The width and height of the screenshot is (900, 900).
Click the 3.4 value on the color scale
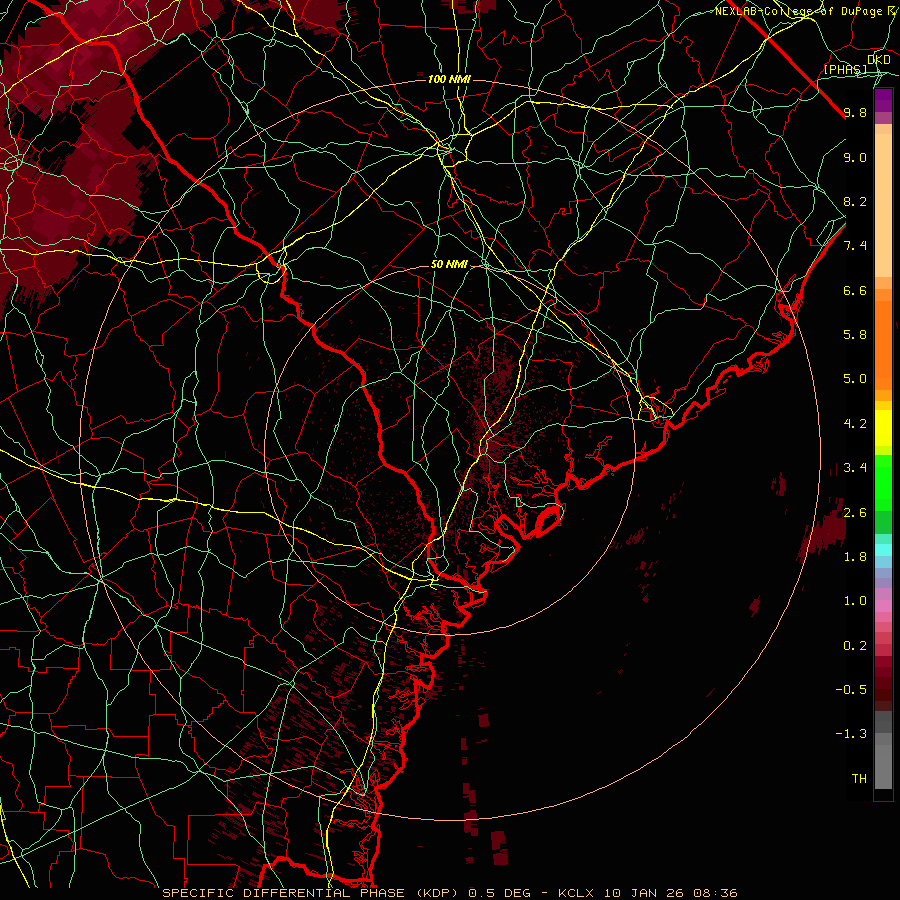pyautogui.click(x=855, y=468)
